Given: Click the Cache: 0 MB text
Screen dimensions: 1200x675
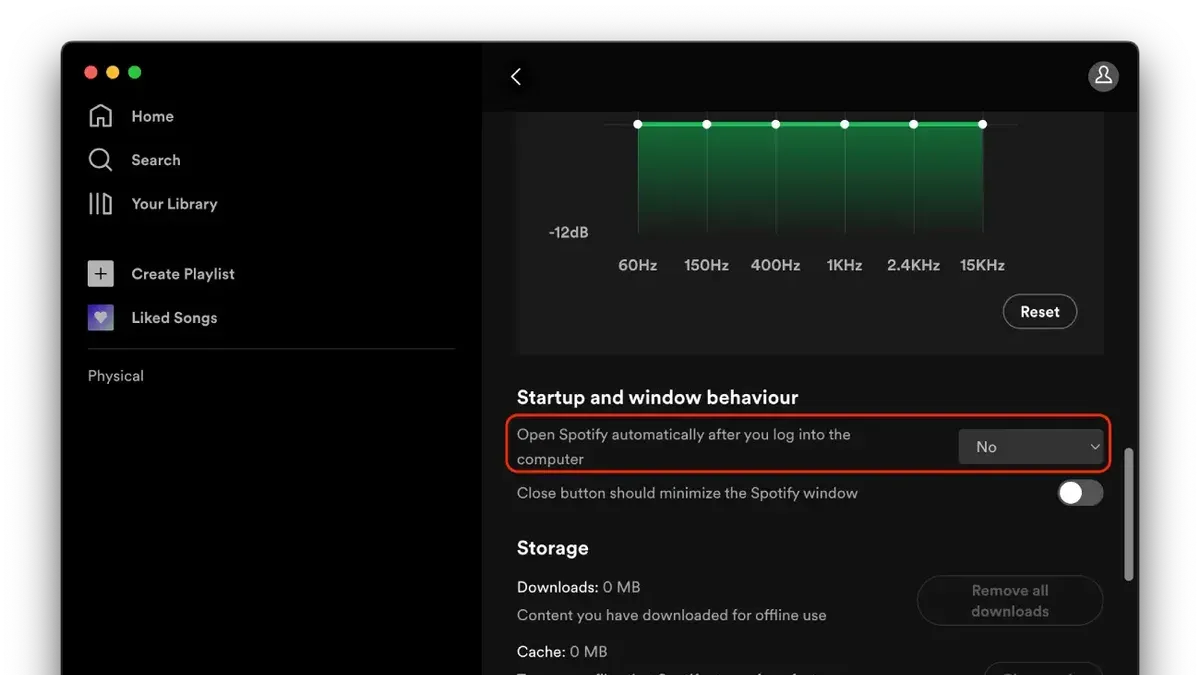Looking at the screenshot, I should click(x=562, y=652).
